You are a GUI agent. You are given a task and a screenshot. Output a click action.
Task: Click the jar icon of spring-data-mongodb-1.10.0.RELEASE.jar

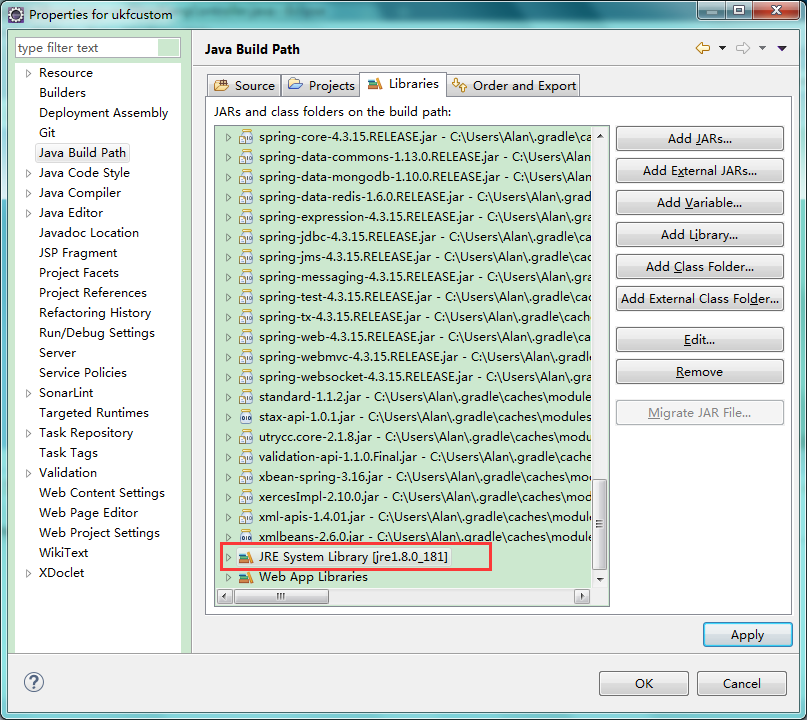(246, 177)
